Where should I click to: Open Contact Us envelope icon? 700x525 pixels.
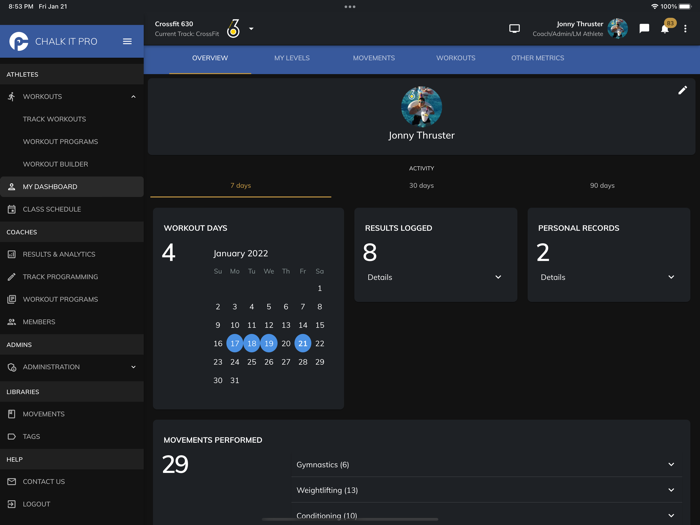(12, 482)
